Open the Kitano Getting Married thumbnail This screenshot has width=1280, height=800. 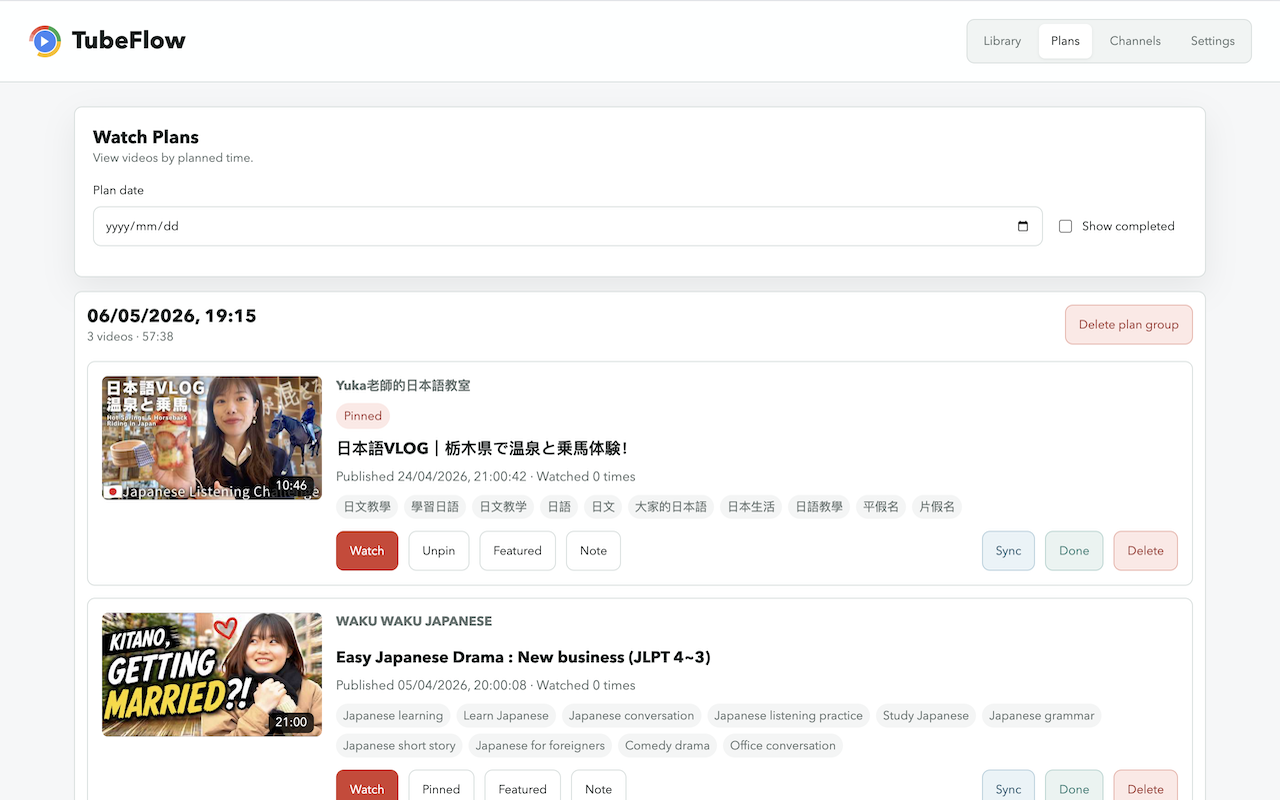pyautogui.click(x=212, y=674)
